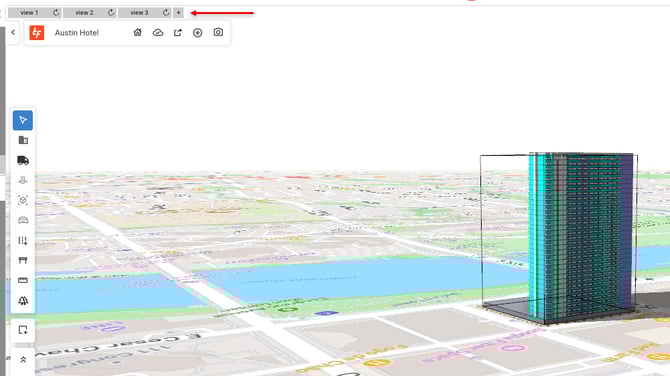Pick the down-arrow placement tool
Screen dimensions: 670x376
[23, 180]
